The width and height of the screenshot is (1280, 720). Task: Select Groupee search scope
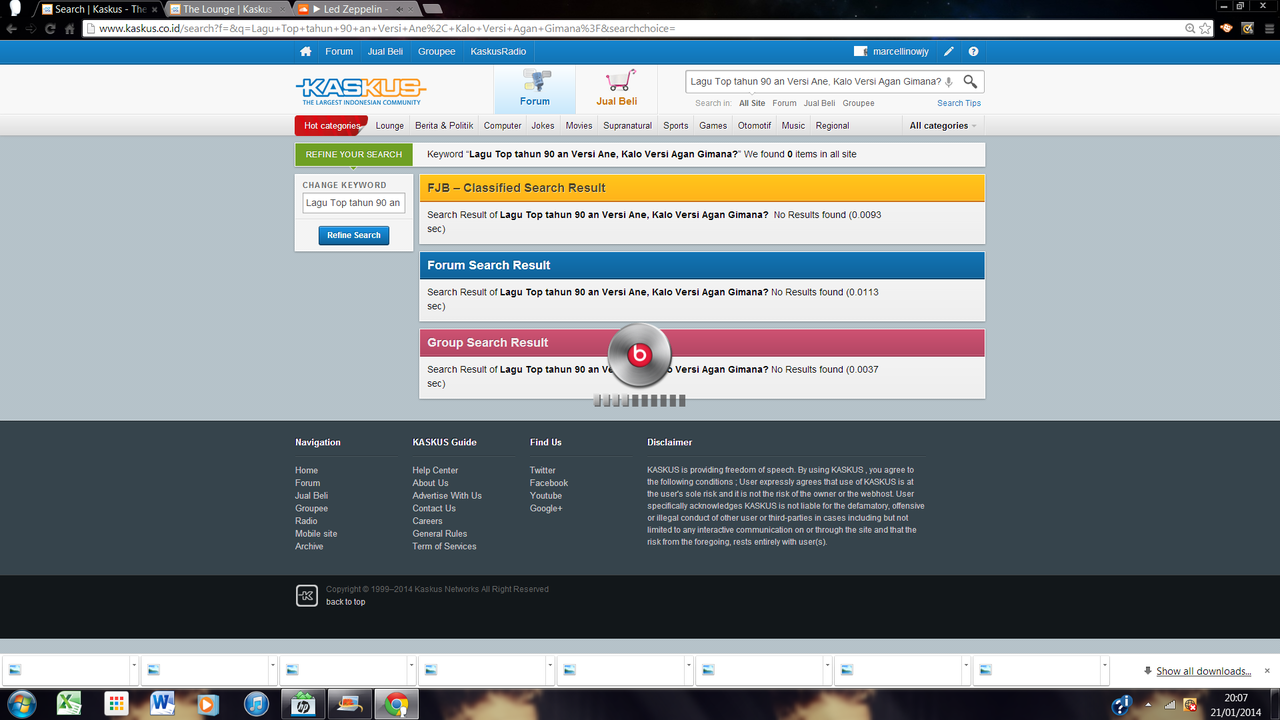[x=858, y=103]
